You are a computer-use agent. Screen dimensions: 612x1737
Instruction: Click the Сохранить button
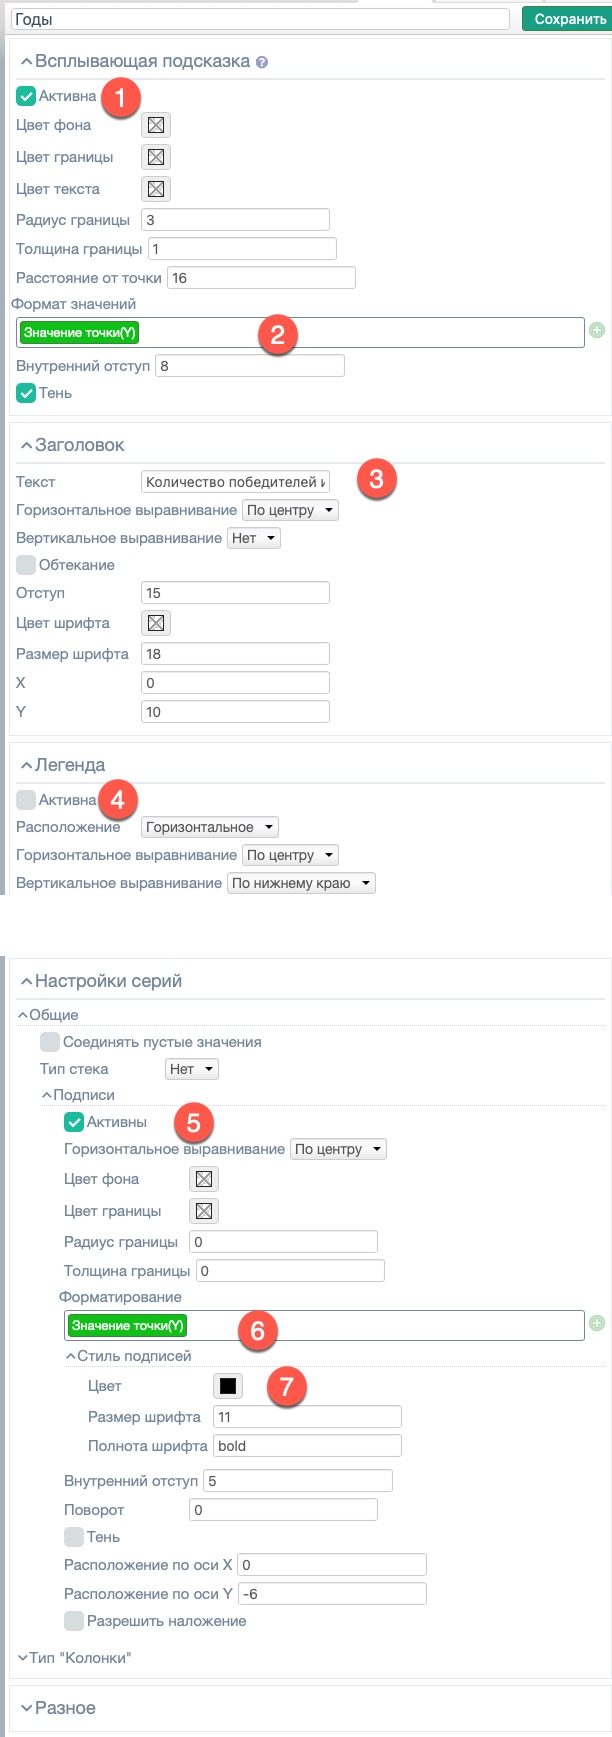[565, 19]
